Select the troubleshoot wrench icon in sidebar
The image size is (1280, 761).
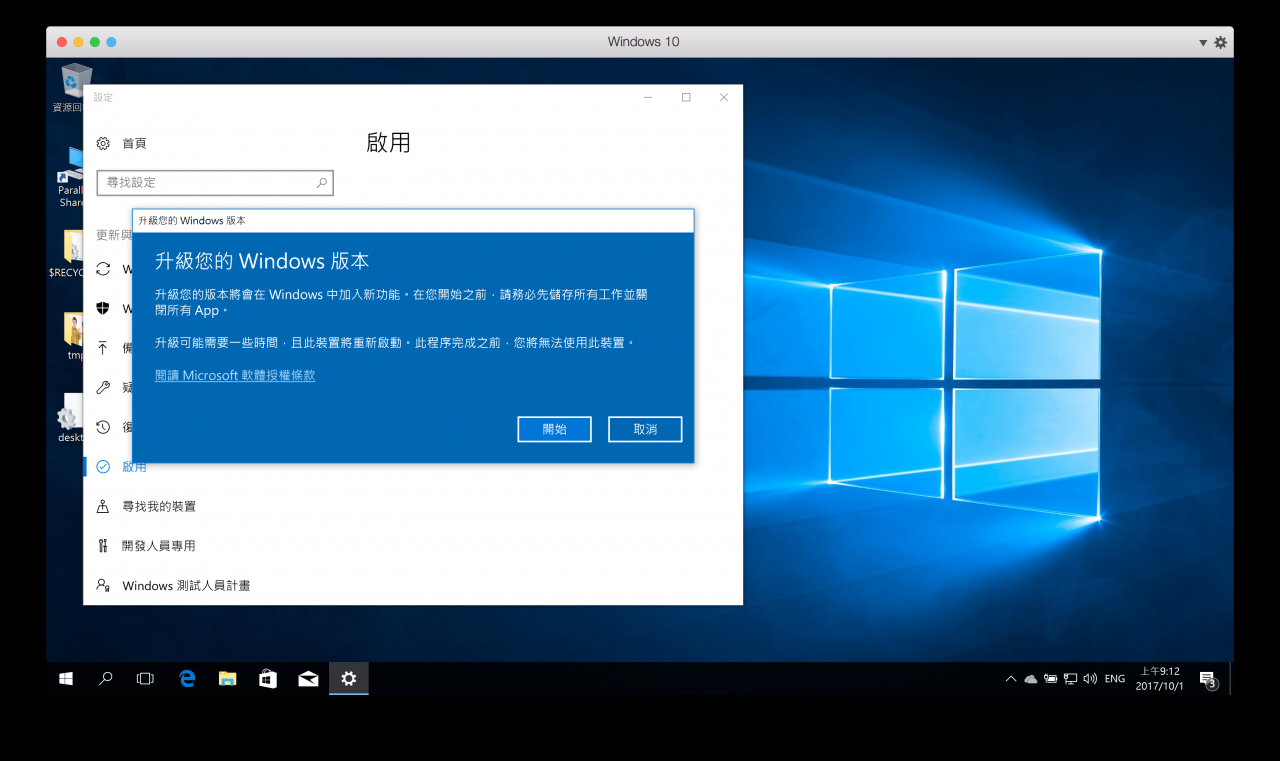click(103, 387)
